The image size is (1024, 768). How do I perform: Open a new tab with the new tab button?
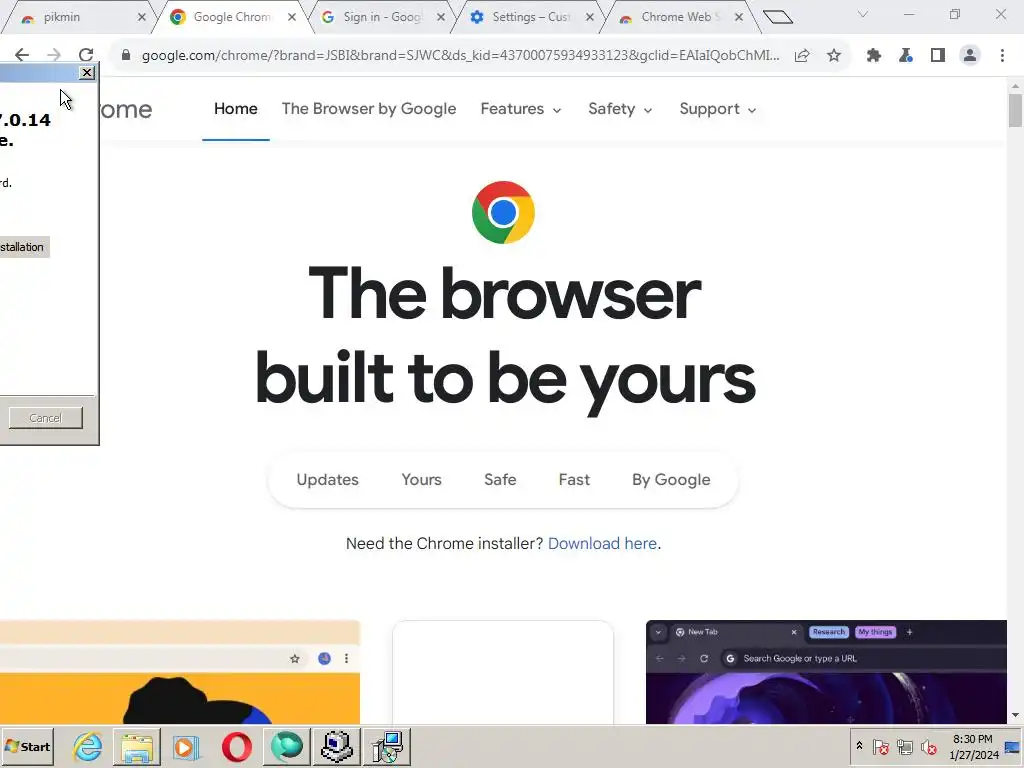(778, 17)
